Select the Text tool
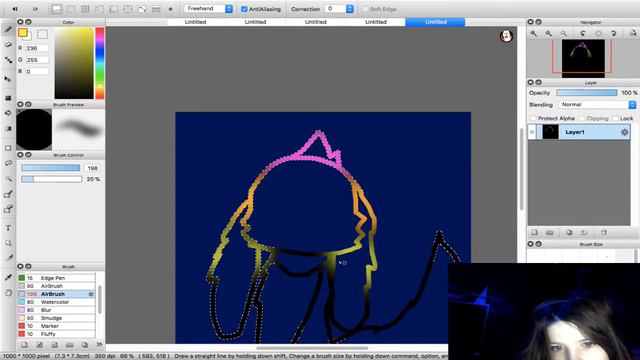 point(8,228)
